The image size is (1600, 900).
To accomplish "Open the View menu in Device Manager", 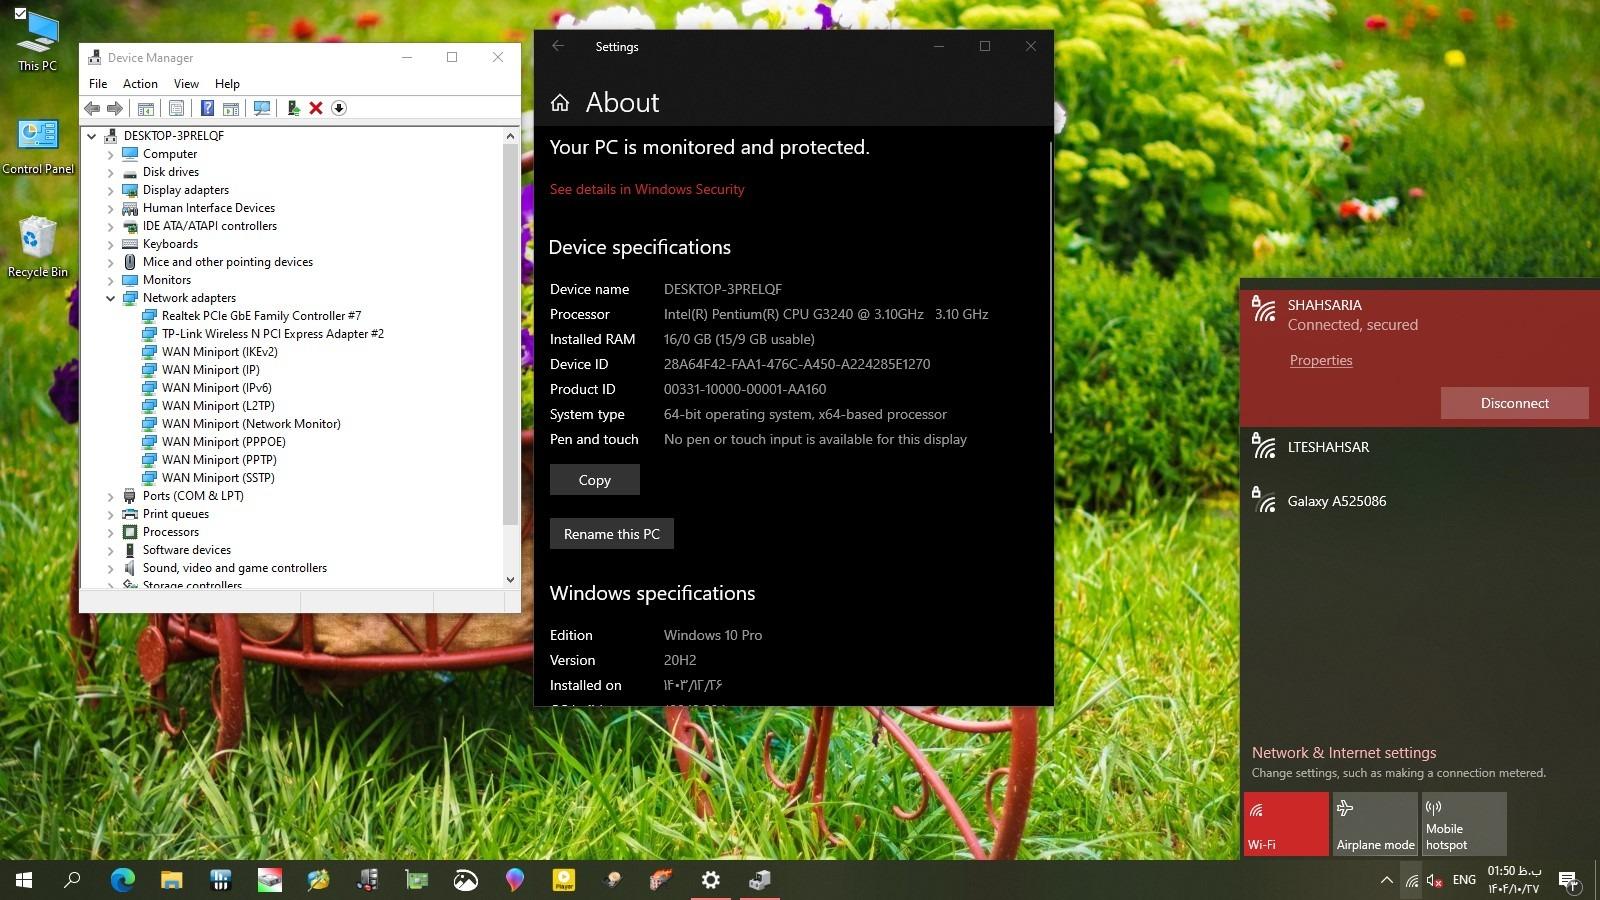I will 186,84.
